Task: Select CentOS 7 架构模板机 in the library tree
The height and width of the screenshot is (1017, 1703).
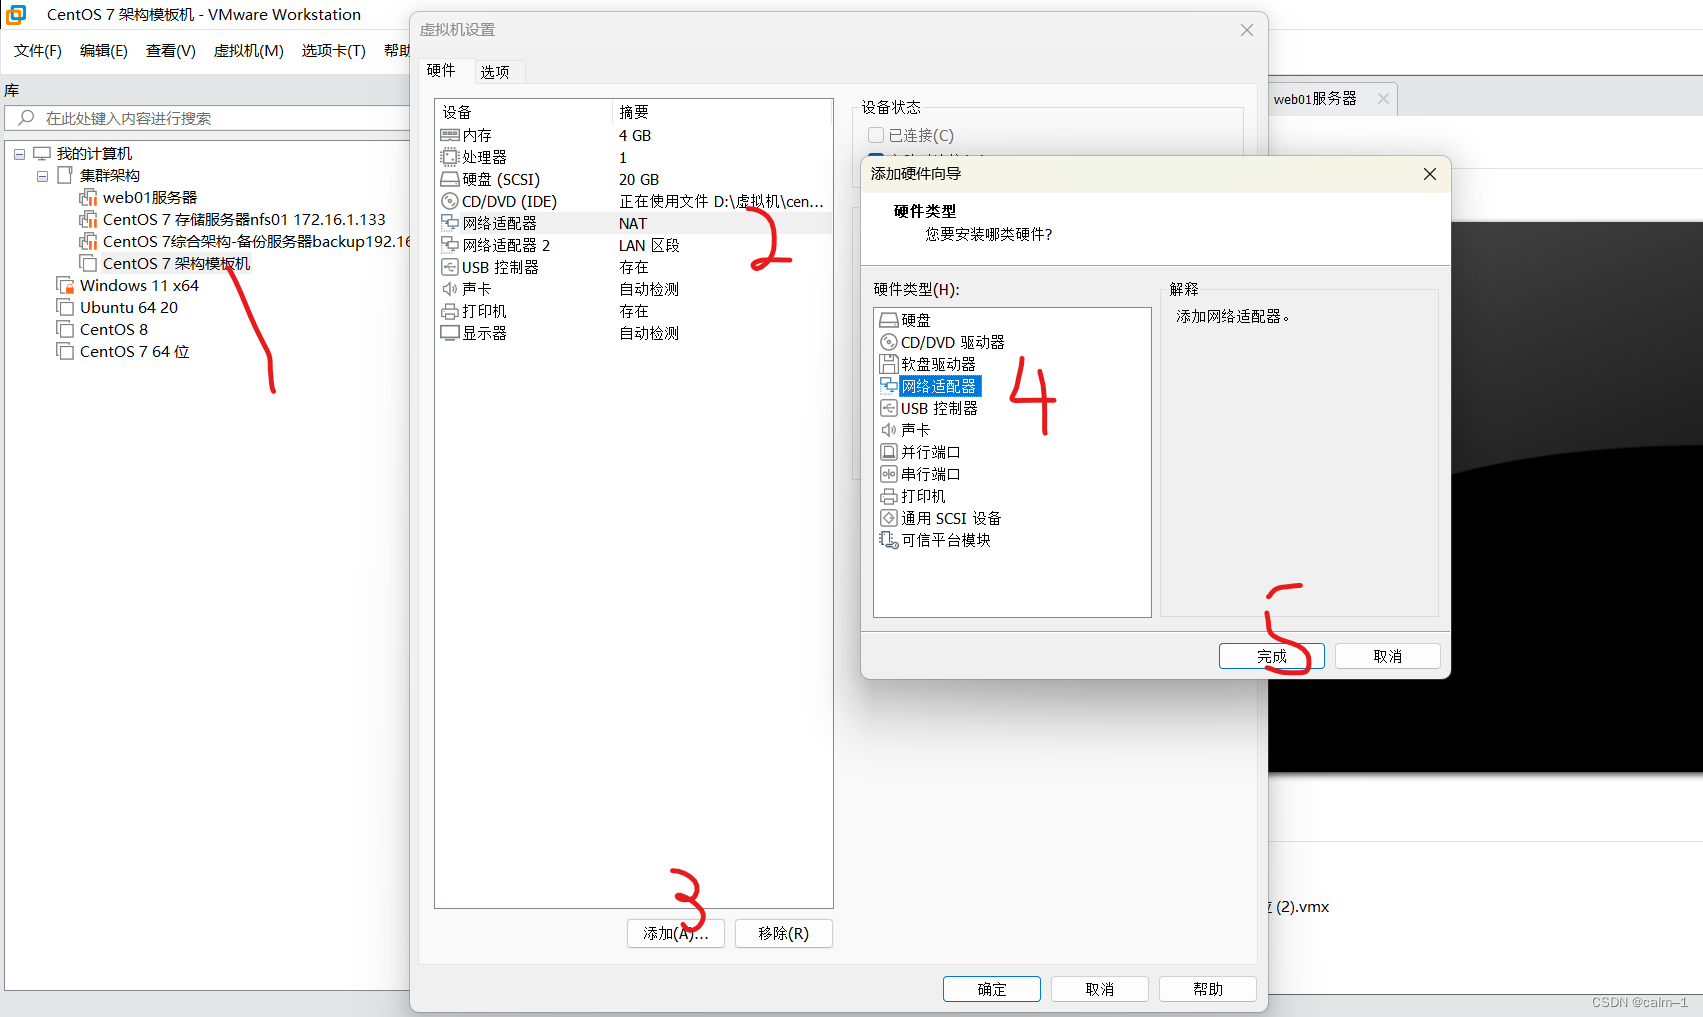Action: tap(176, 264)
